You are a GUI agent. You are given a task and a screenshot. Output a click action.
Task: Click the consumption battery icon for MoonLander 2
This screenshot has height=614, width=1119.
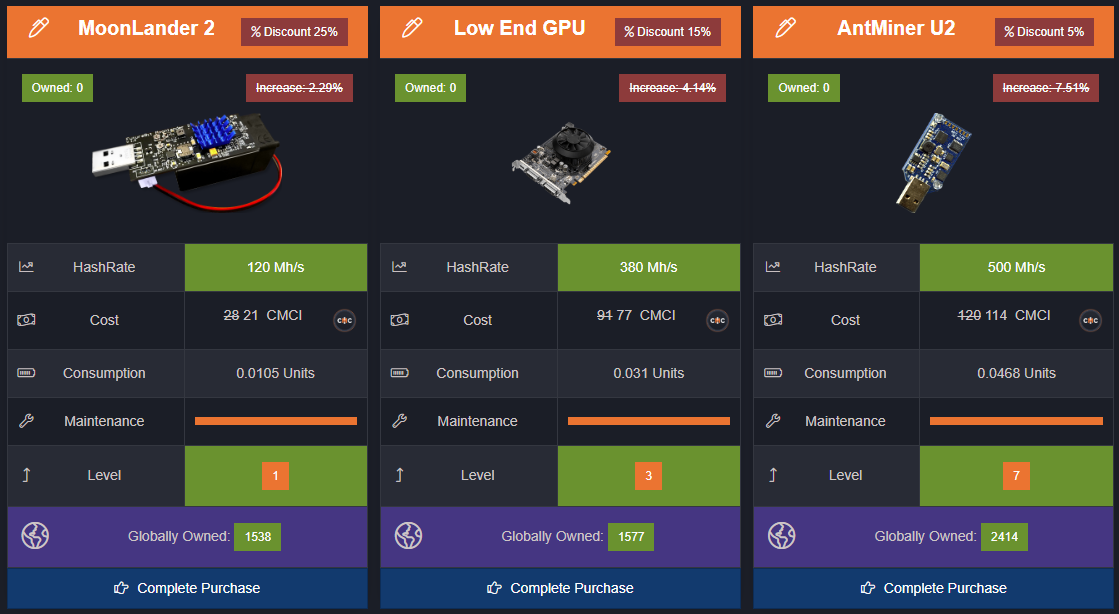[26, 373]
